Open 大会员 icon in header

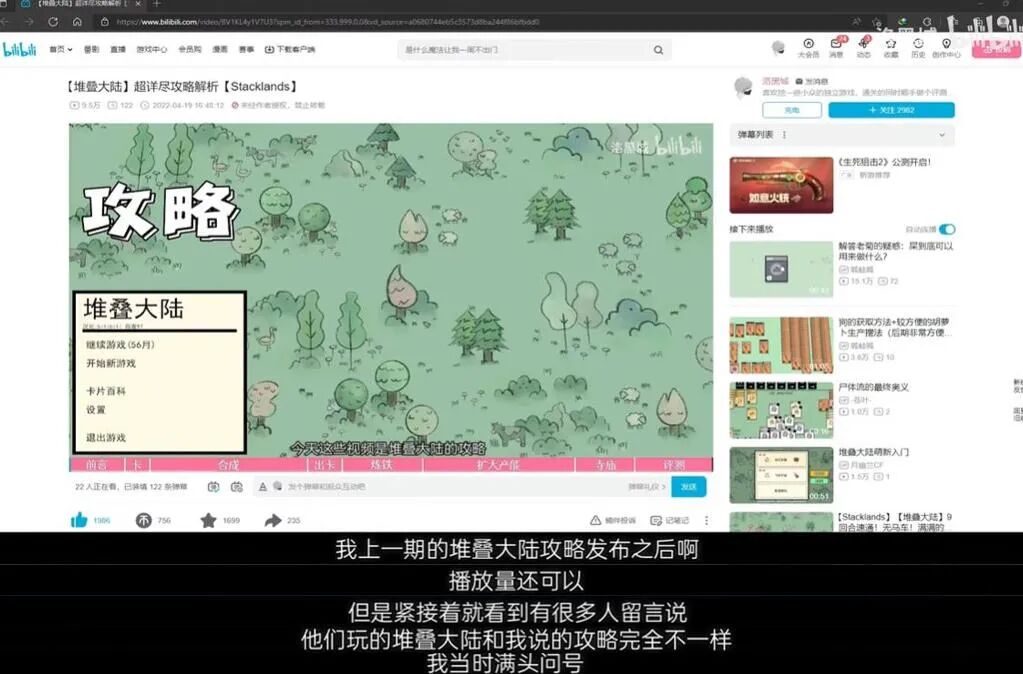(808, 48)
